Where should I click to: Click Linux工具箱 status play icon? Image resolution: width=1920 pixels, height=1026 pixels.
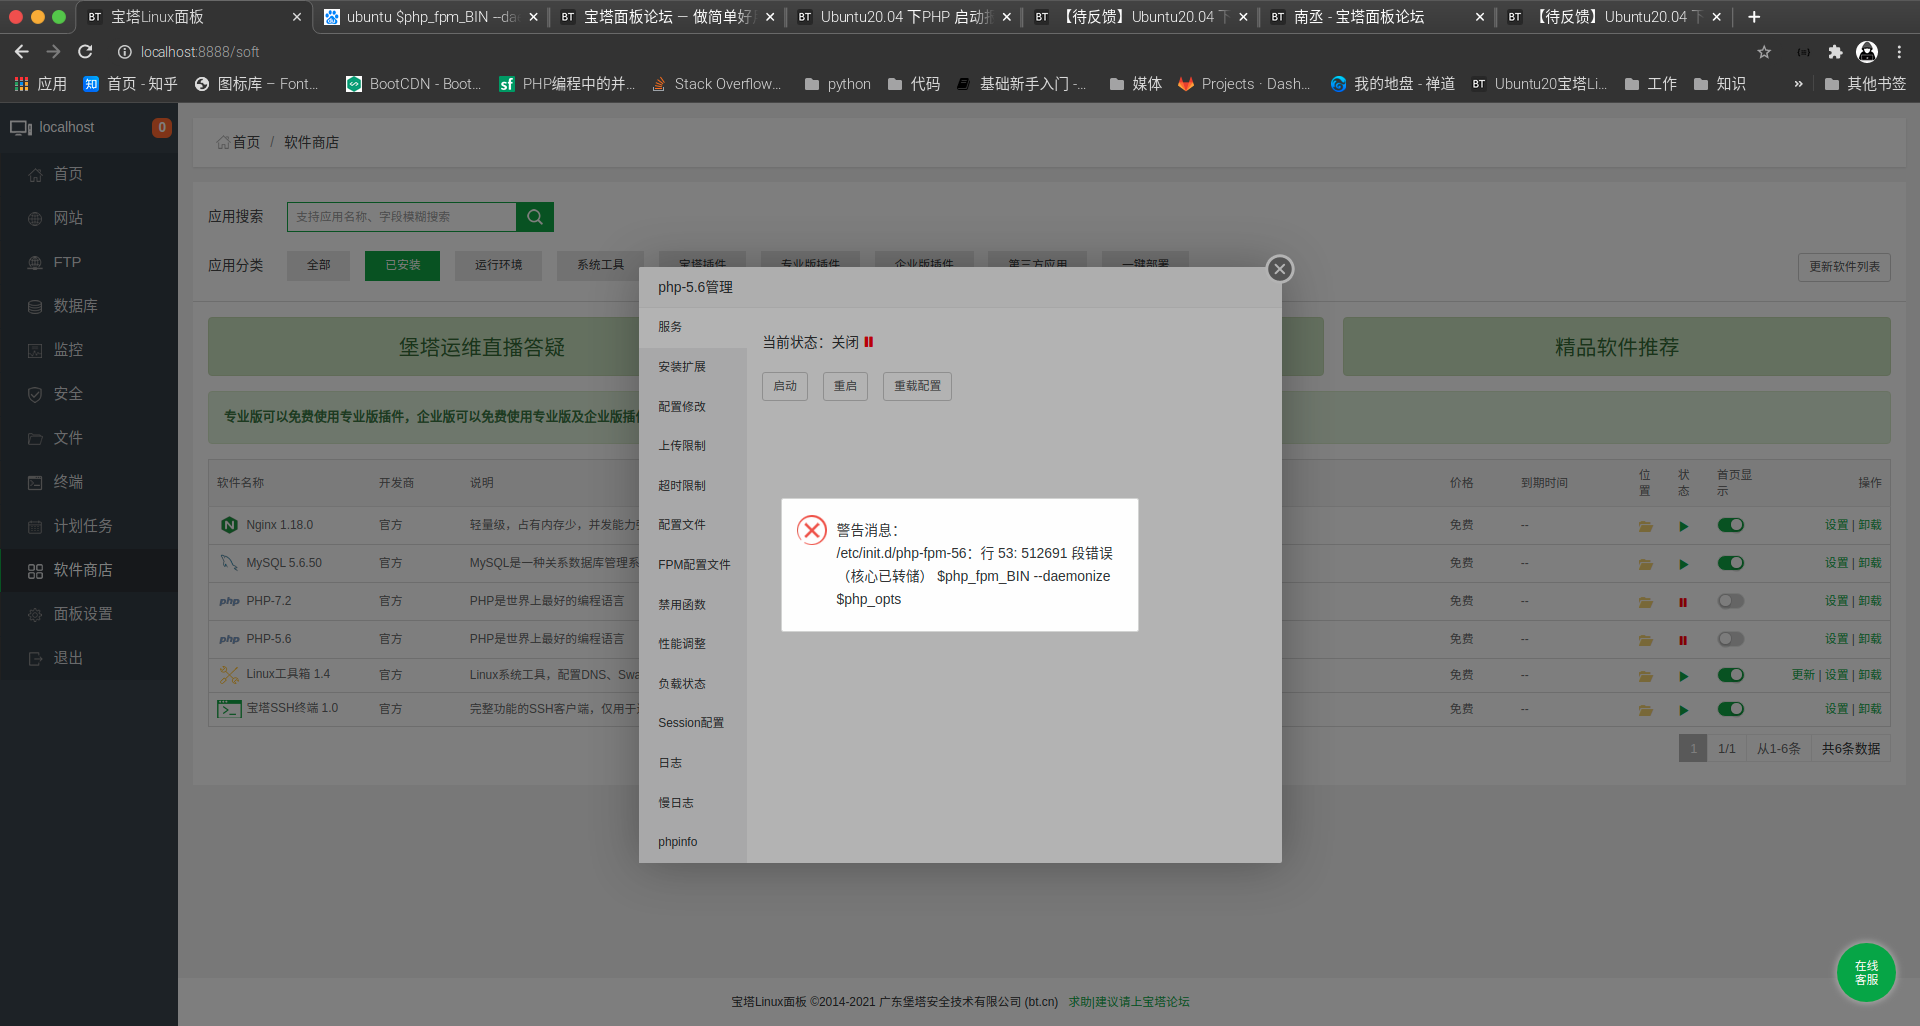point(1683,676)
